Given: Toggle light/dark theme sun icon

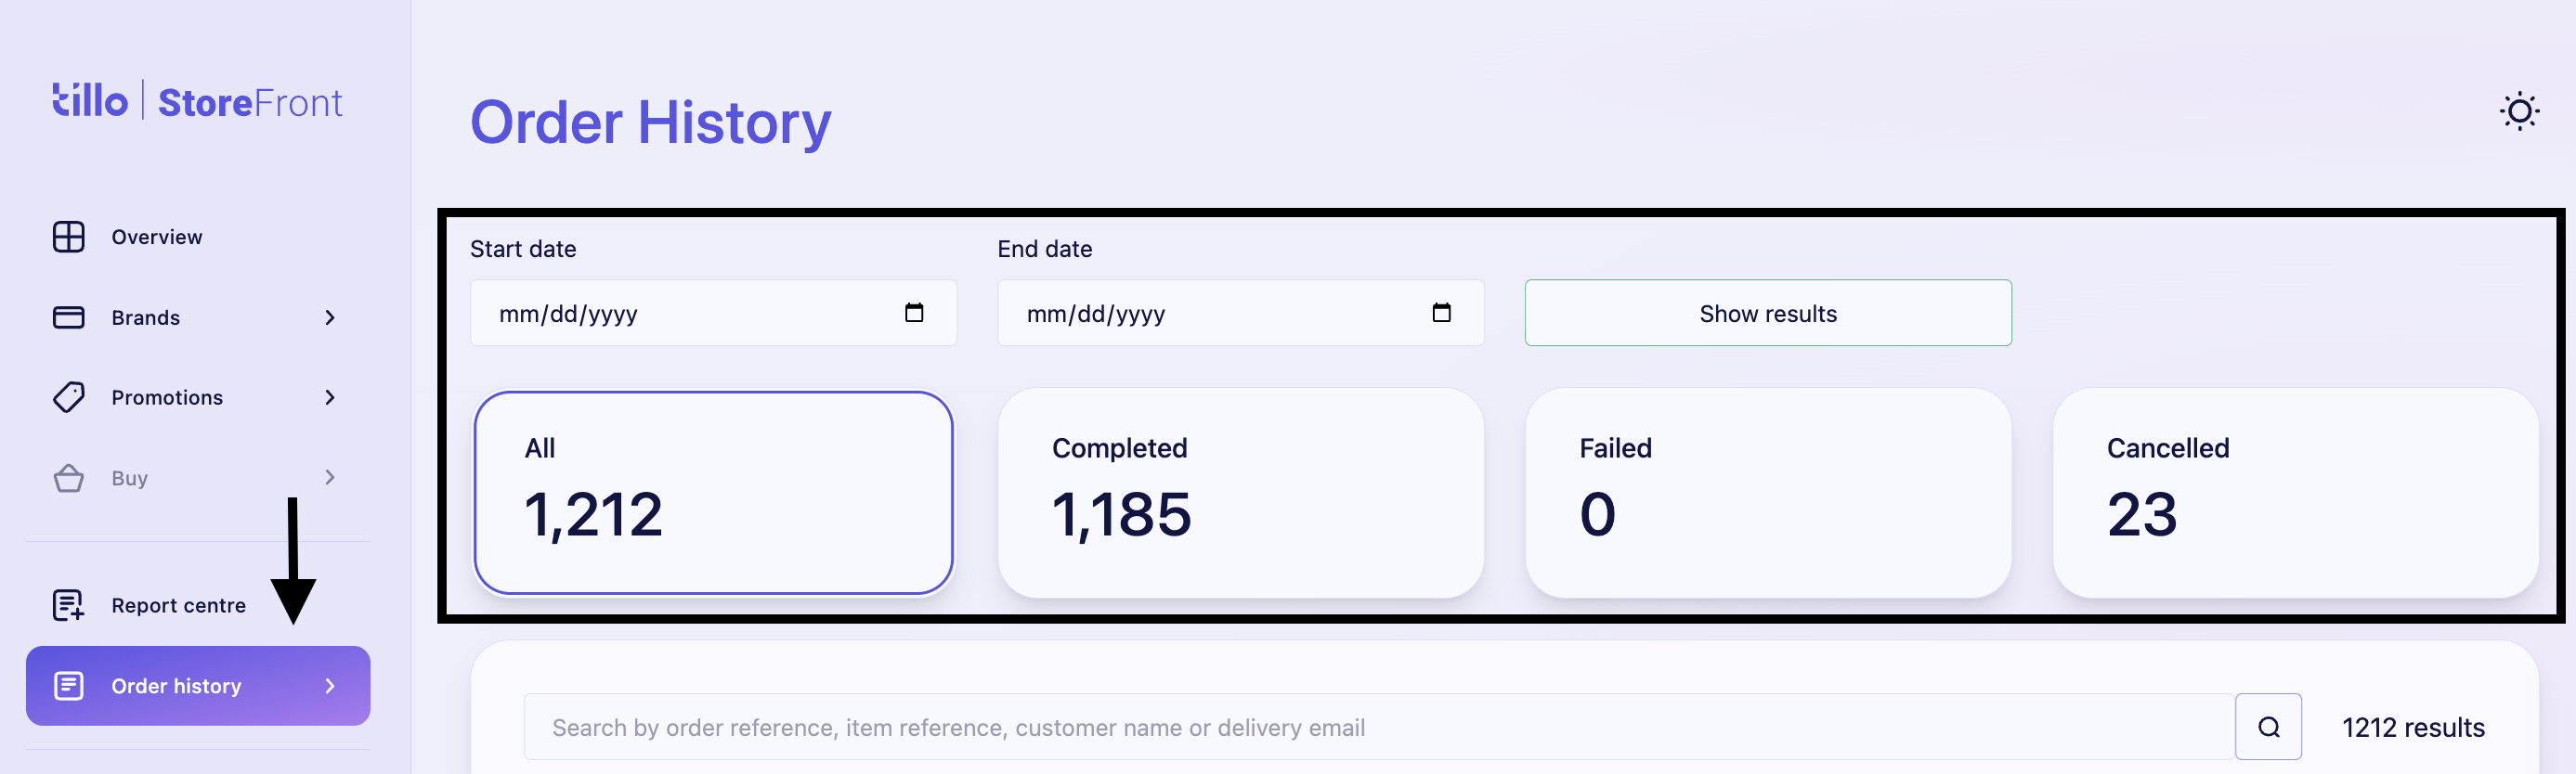Looking at the screenshot, I should coord(2518,111).
